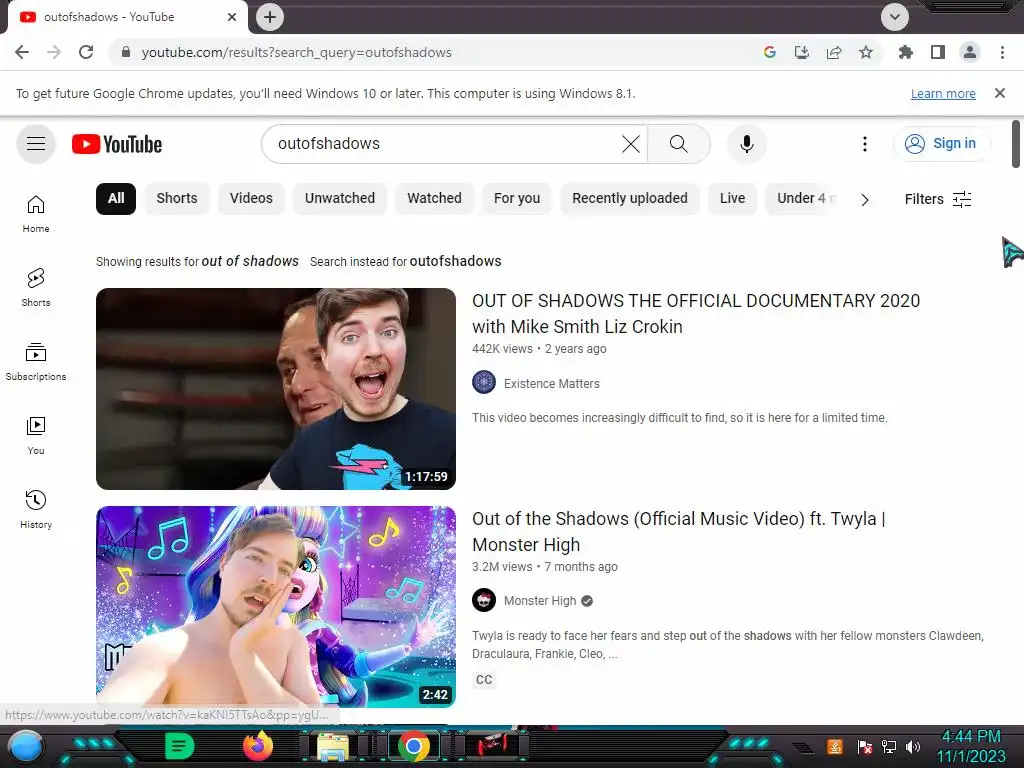Open Subscriptions from the sidebar

tap(36, 362)
